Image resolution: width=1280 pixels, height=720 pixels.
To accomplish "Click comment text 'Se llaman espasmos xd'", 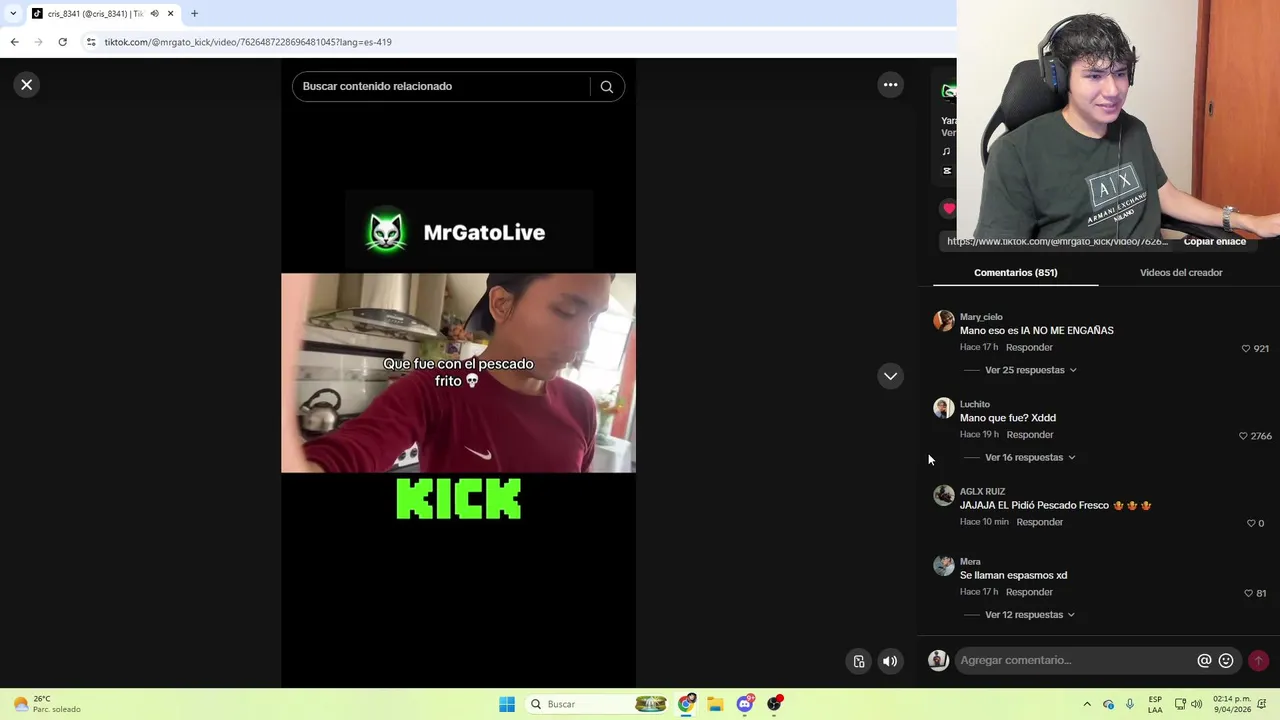I will [x=1013, y=575].
